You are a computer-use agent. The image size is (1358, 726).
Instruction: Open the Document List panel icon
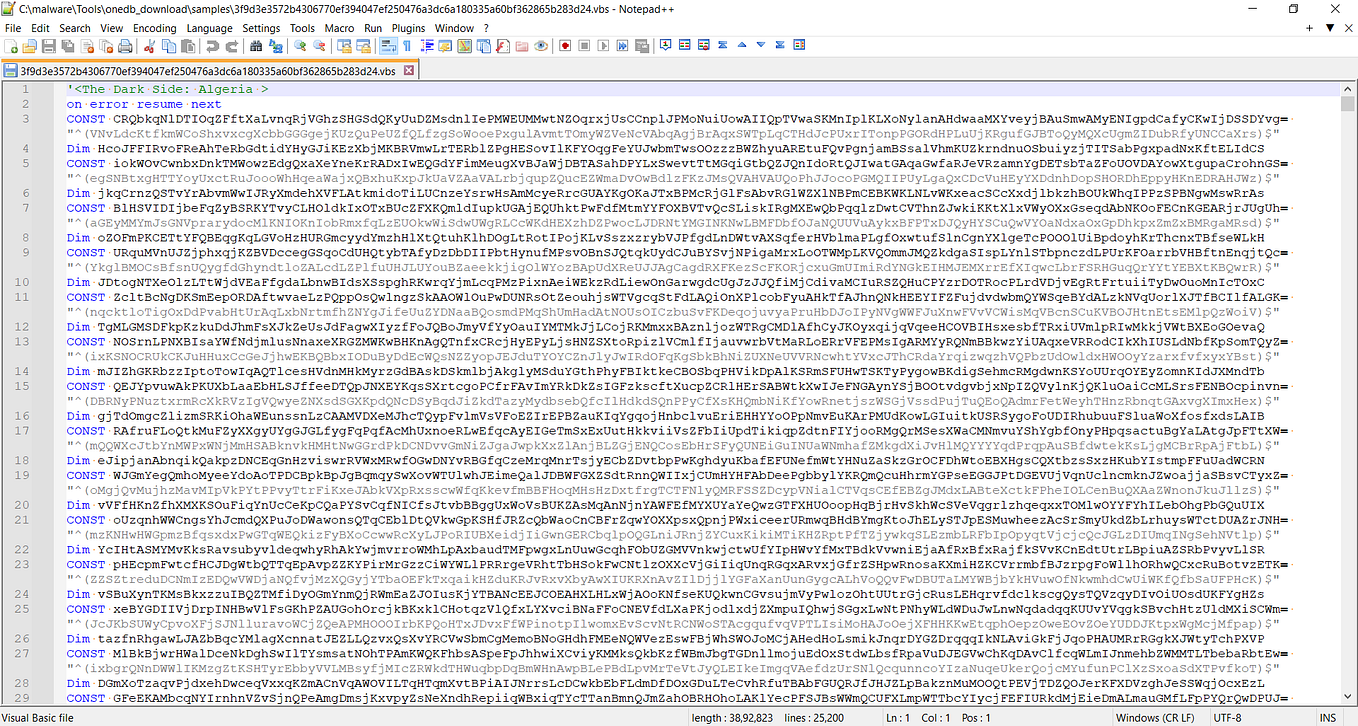coord(483,46)
